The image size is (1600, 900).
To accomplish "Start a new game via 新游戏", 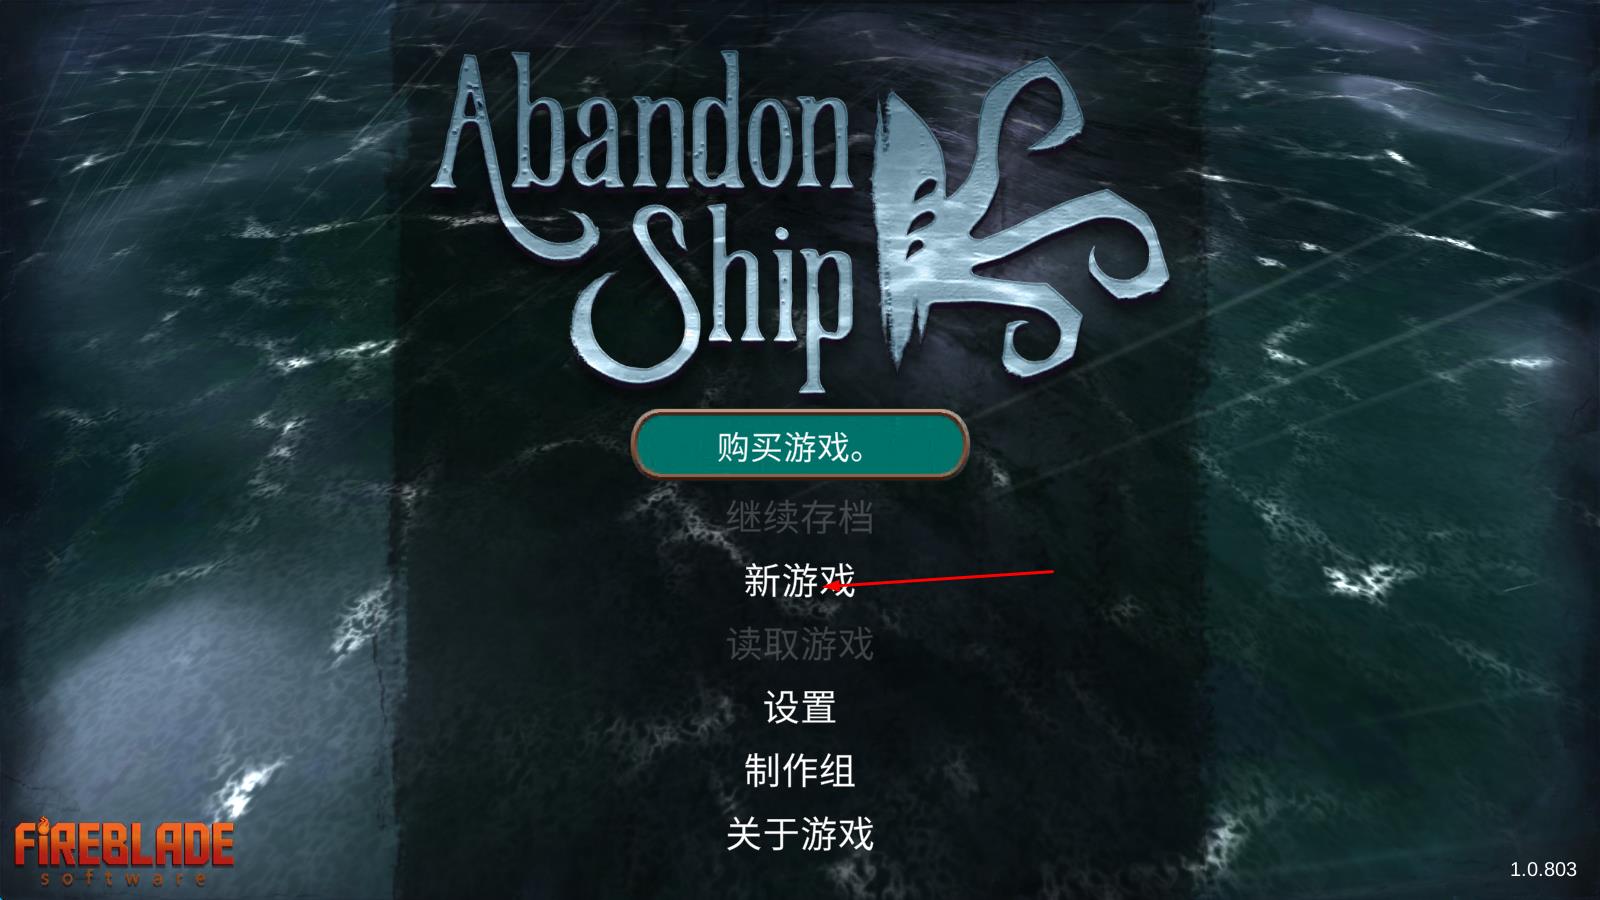I will [x=799, y=580].
